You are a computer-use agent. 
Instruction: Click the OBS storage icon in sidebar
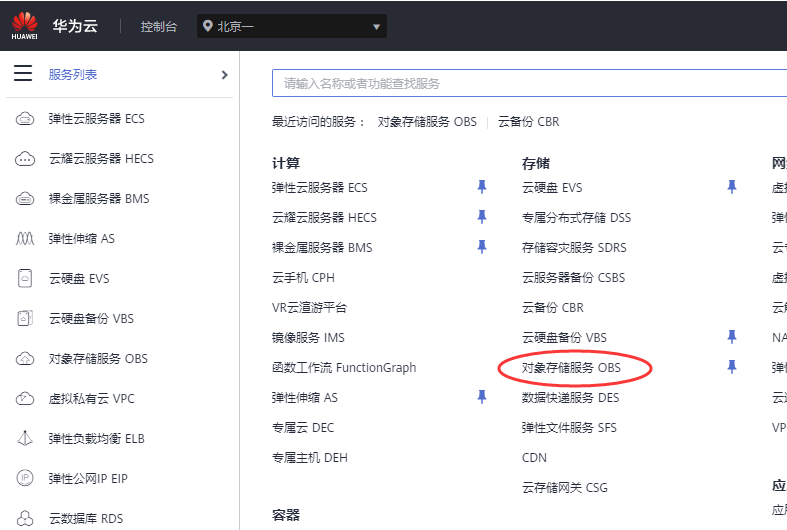pos(25,359)
